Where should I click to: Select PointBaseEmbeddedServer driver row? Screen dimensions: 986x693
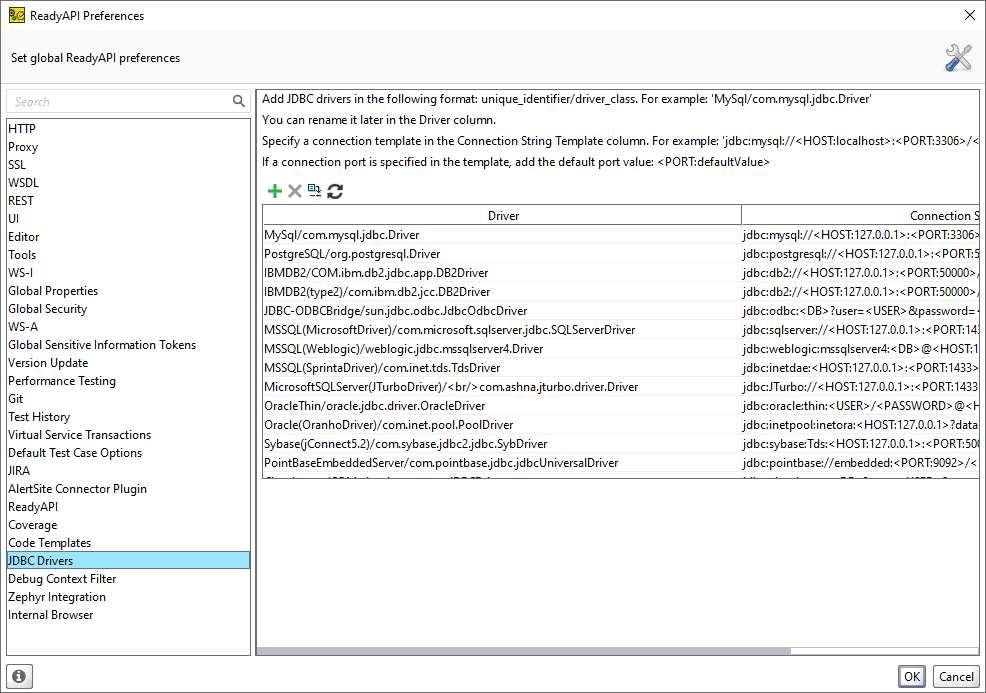click(502, 463)
